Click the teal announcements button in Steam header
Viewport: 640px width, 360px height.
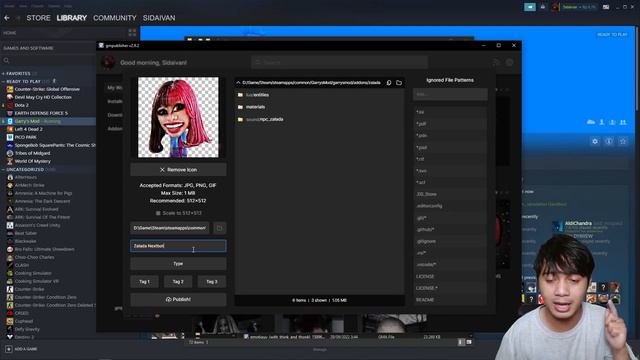(x=529, y=7)
